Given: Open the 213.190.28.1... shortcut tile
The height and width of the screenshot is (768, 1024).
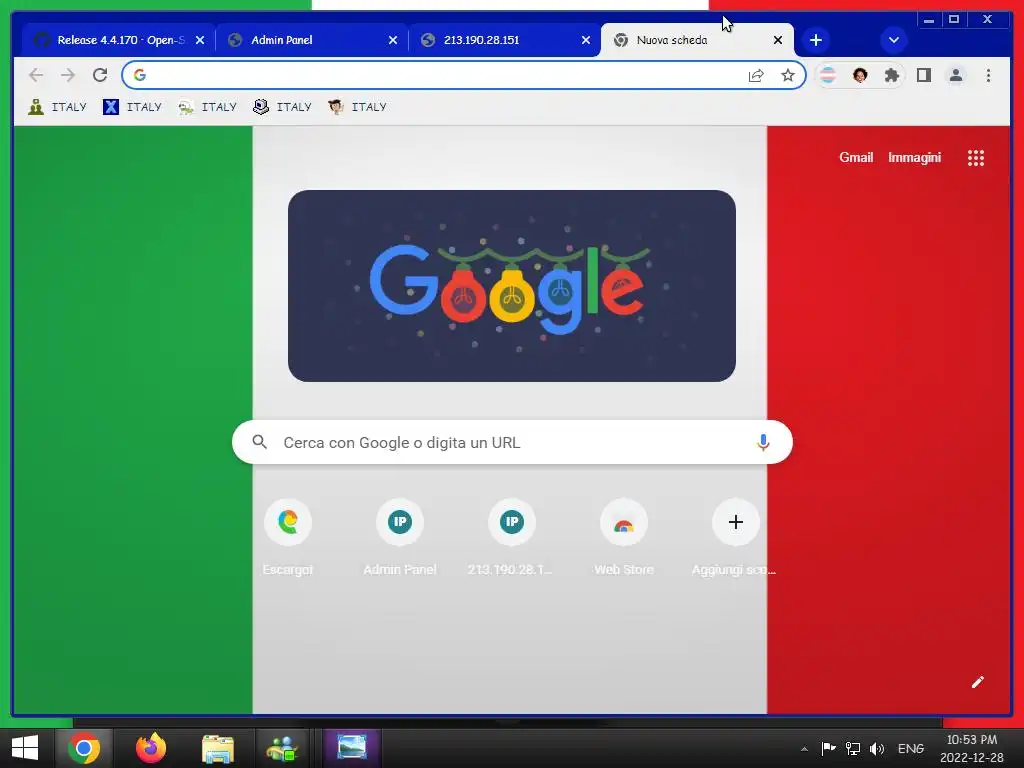Looking at the screenshot, I should tap(511, 537).
